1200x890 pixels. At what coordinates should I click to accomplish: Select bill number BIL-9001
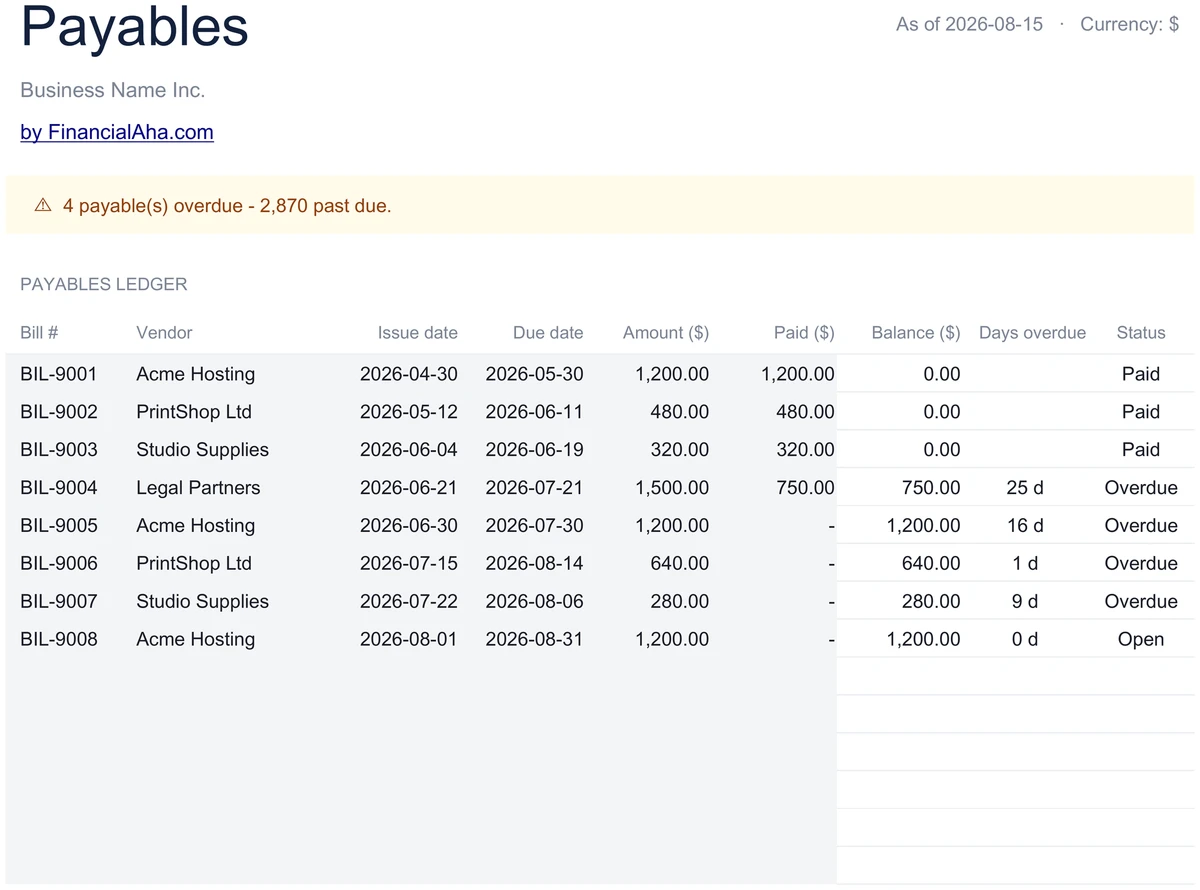(59, 374)
